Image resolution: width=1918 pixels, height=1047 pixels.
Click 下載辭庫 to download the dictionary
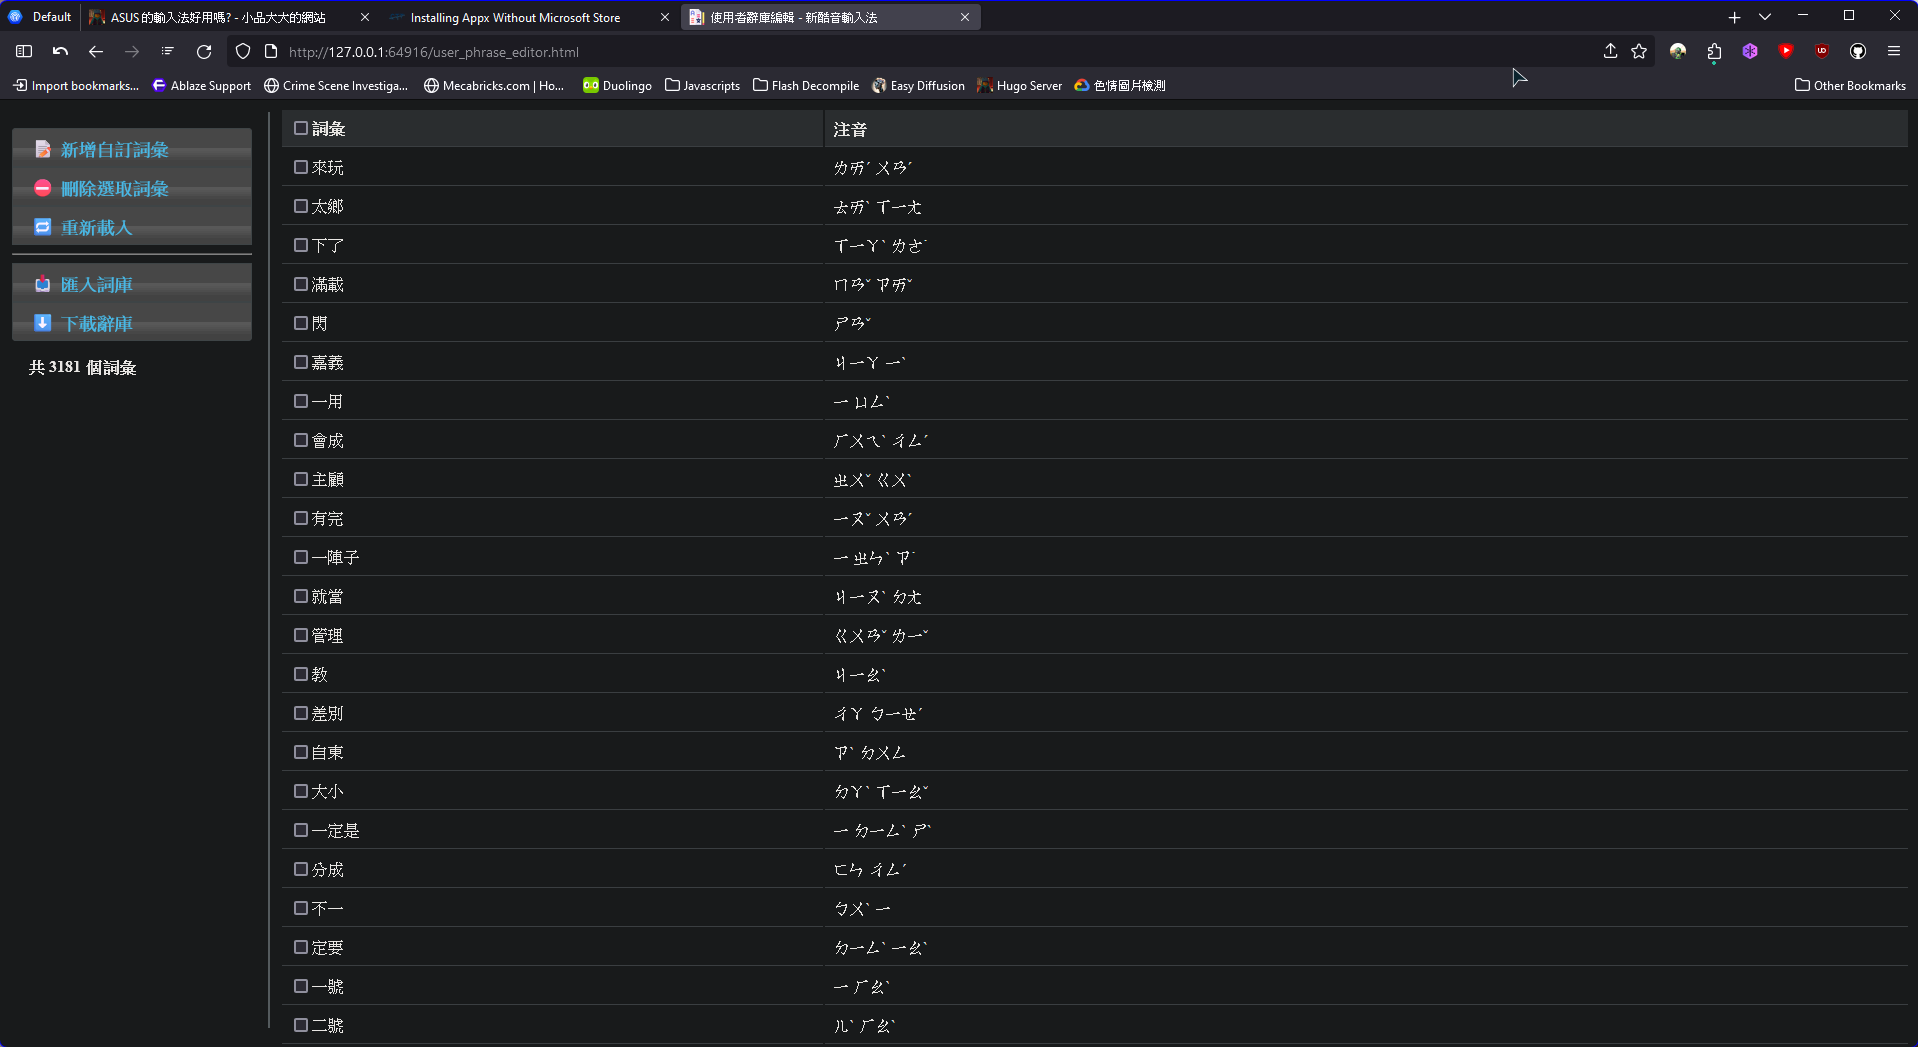point(96,324)
